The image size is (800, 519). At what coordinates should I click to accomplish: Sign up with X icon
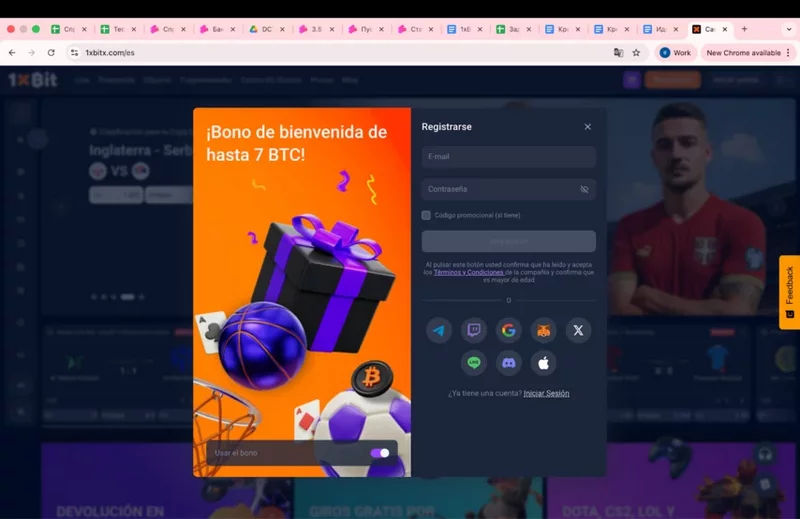click(578, 331)
